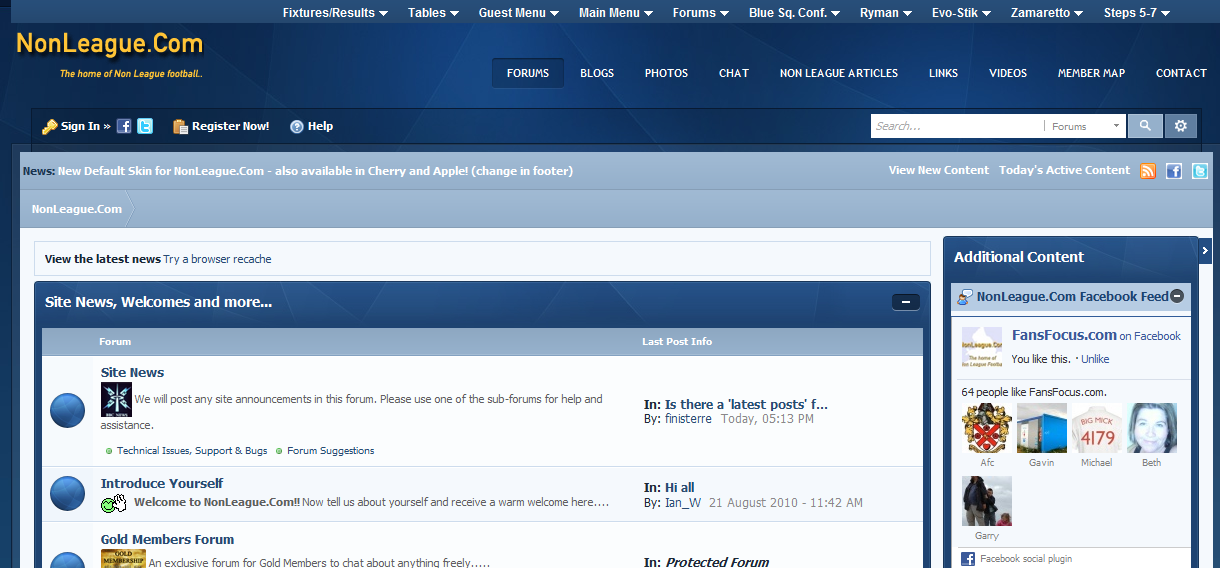The height and width of the screenshot is (568, 1220).
Task: Collapse the Site News, Welcomes category
Action: click(x=906, y=302)
